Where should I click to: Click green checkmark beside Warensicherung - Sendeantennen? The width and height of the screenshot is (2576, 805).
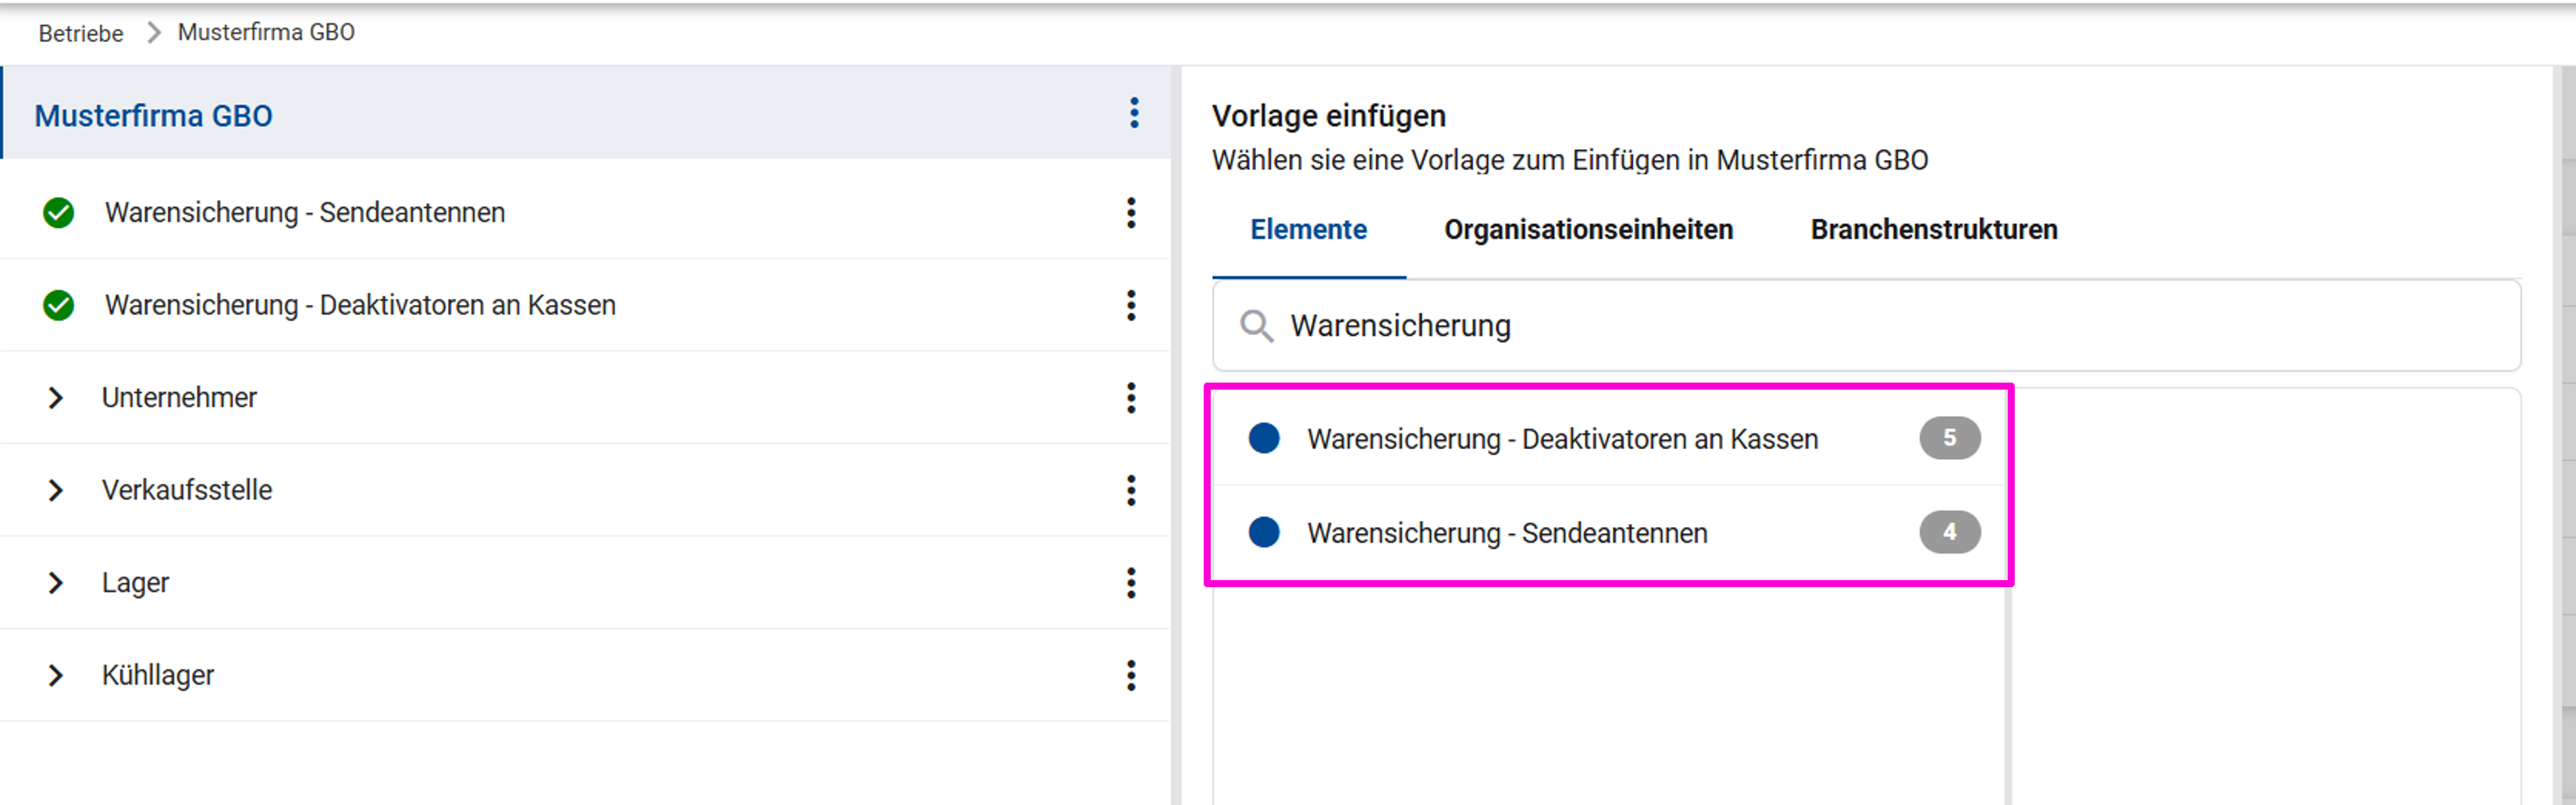coord(59,213)
